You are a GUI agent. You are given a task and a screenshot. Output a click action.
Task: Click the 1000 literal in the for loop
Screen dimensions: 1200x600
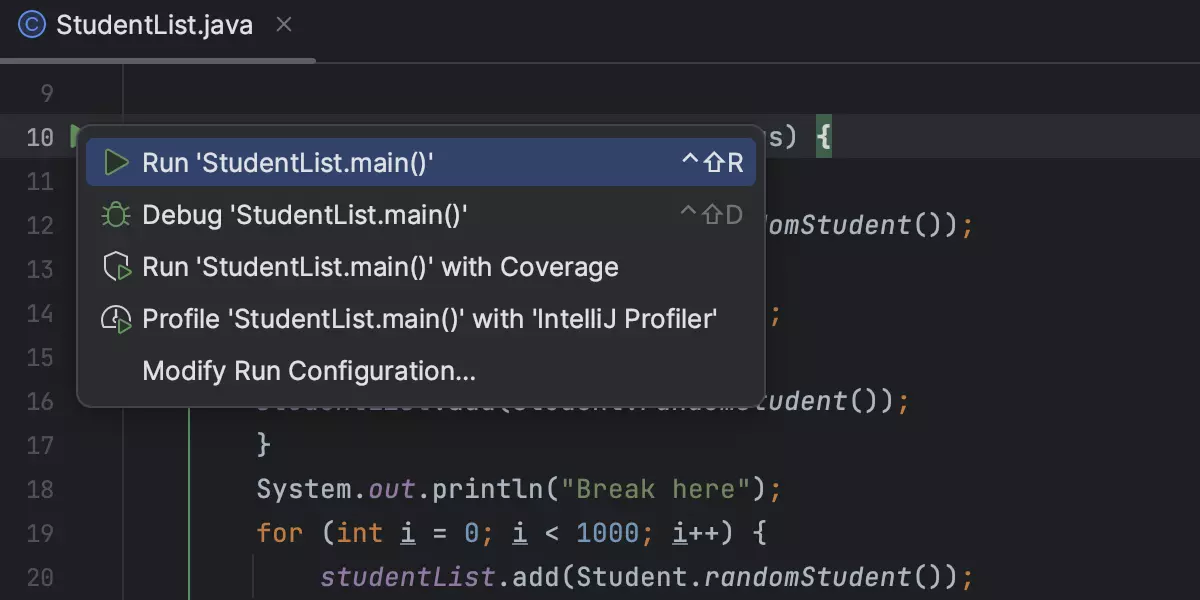608,533
